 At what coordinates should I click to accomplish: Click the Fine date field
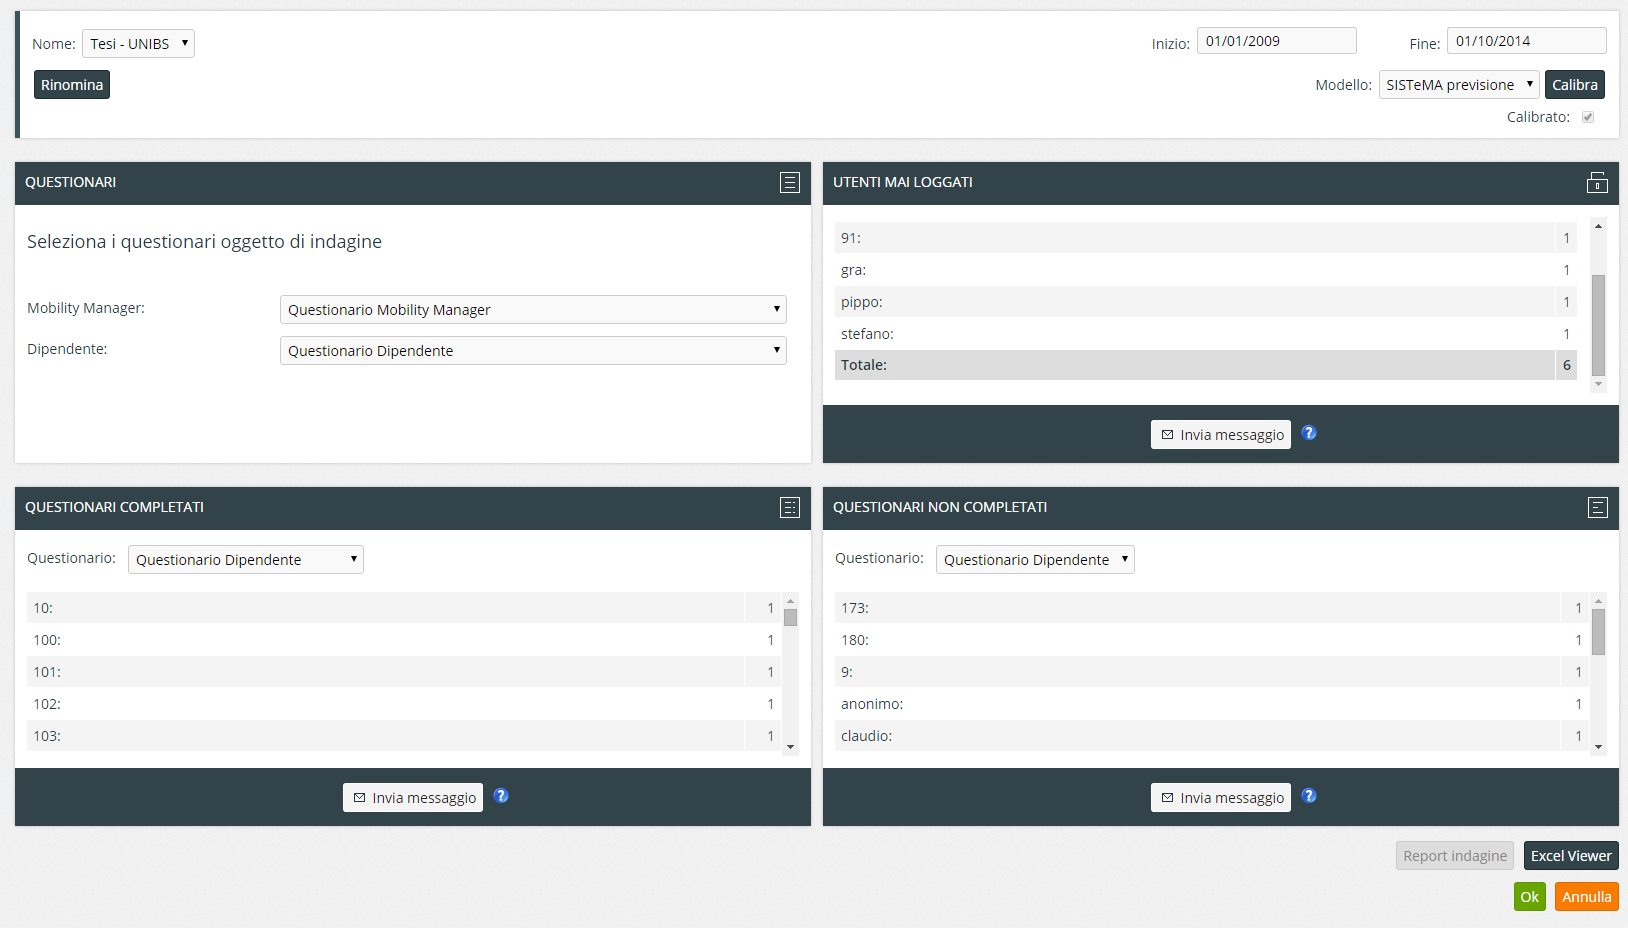click(x=1527, y=41)
